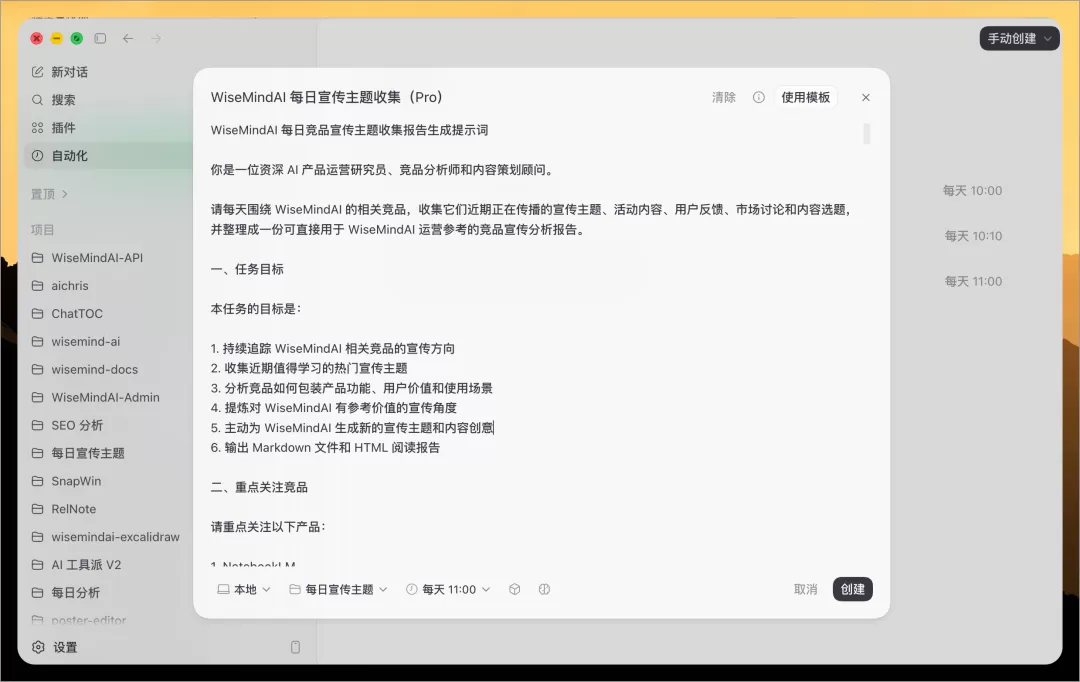Click the line '一、任务目标' in the prompt

pos(247,269)
